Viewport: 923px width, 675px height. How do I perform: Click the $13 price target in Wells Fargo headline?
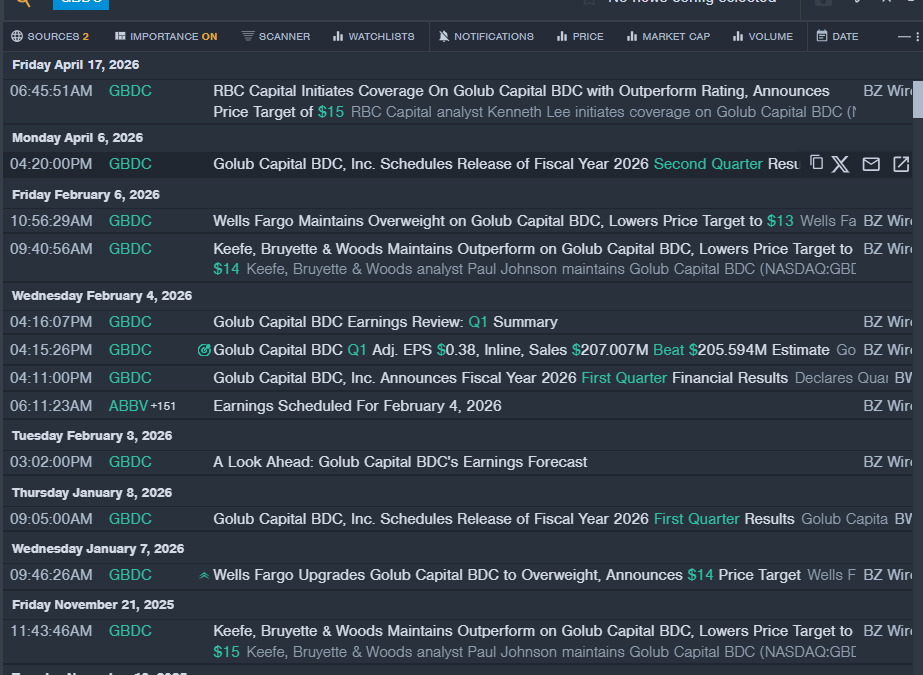click(780, 221)
